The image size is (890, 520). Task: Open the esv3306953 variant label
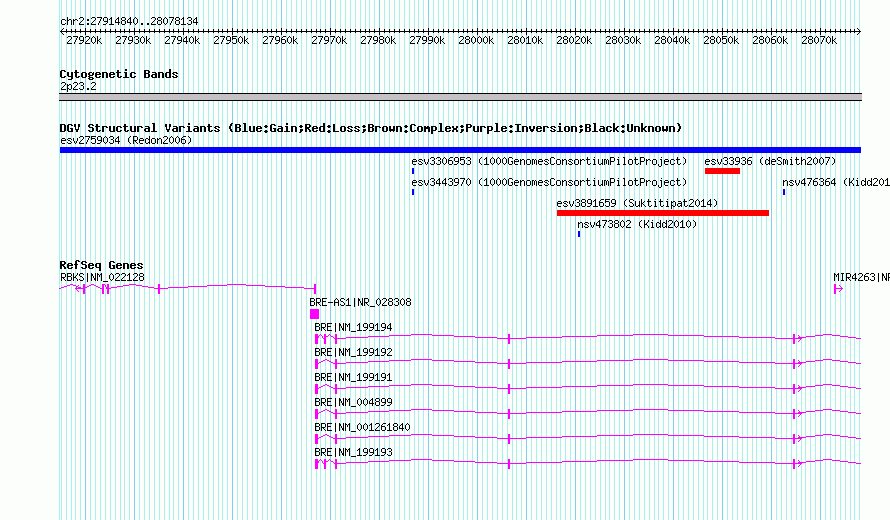549,161
